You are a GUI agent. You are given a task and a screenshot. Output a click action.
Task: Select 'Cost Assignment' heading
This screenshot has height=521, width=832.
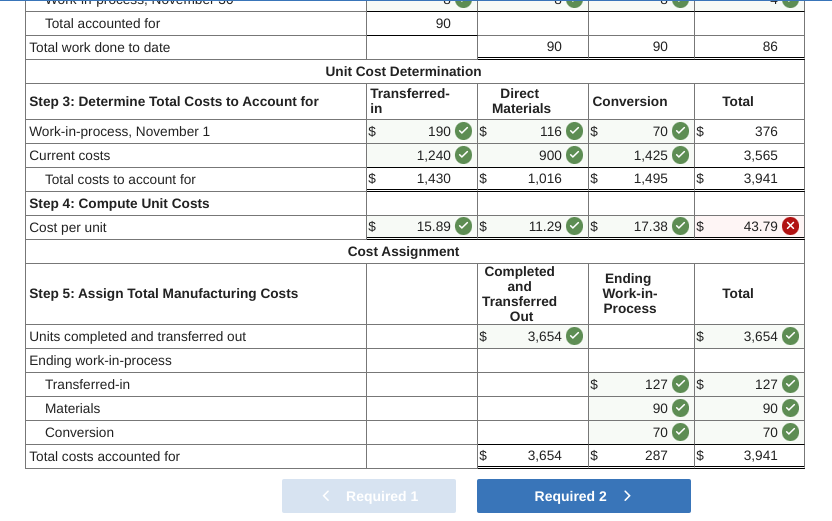coord(403,251)
